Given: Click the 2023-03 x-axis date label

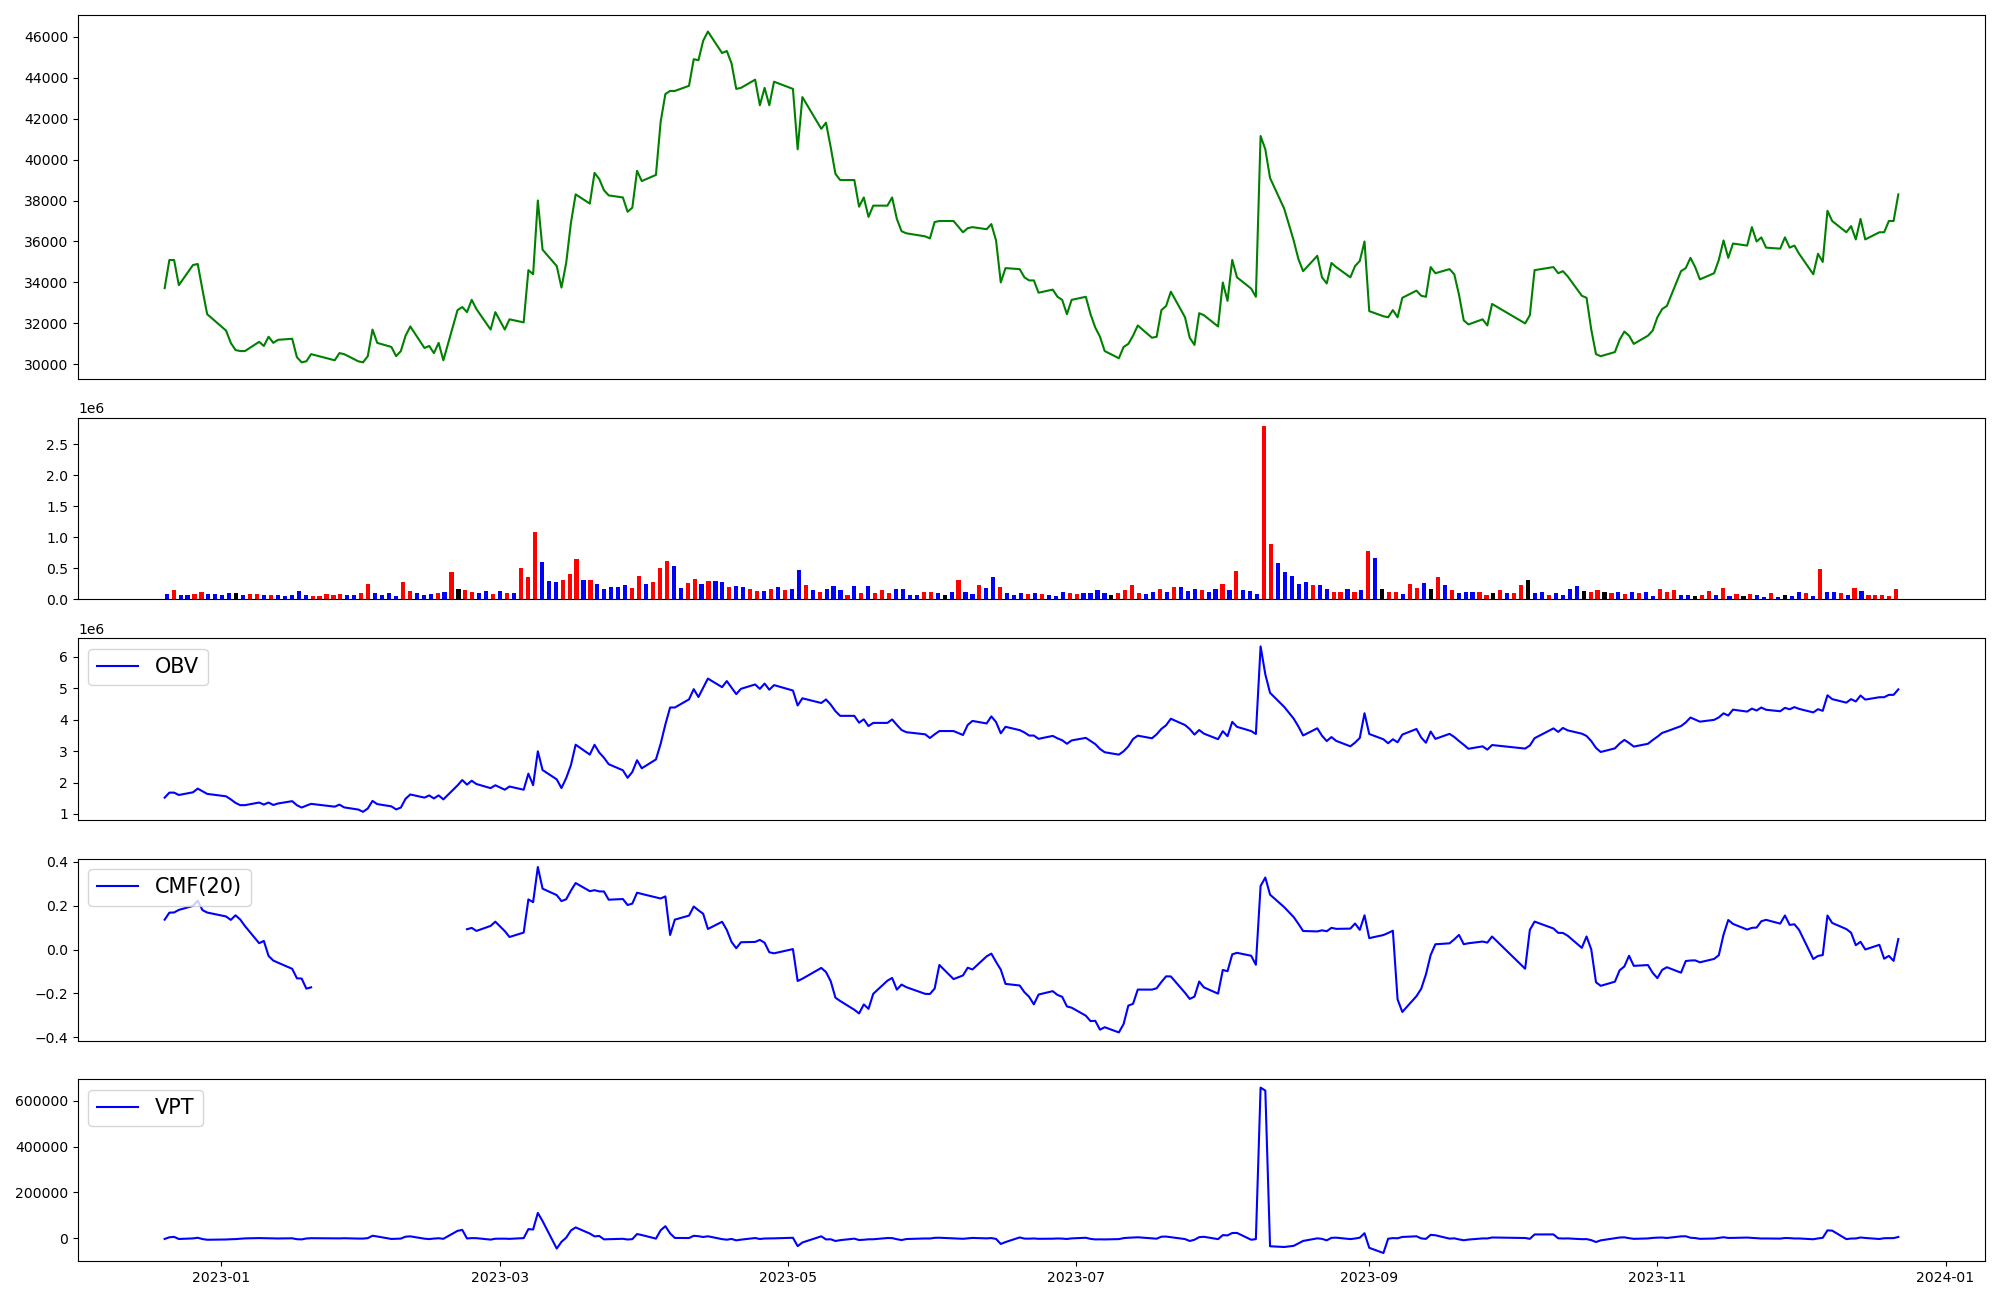Looking at the screenshot, I should [499, 1277].
